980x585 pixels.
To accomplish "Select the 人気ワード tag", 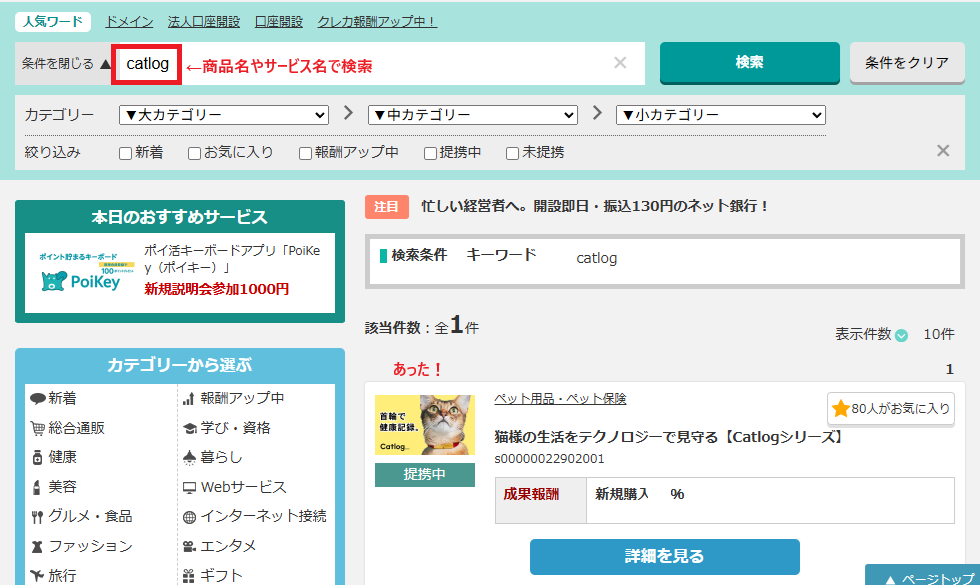I will tap(53, 21).
